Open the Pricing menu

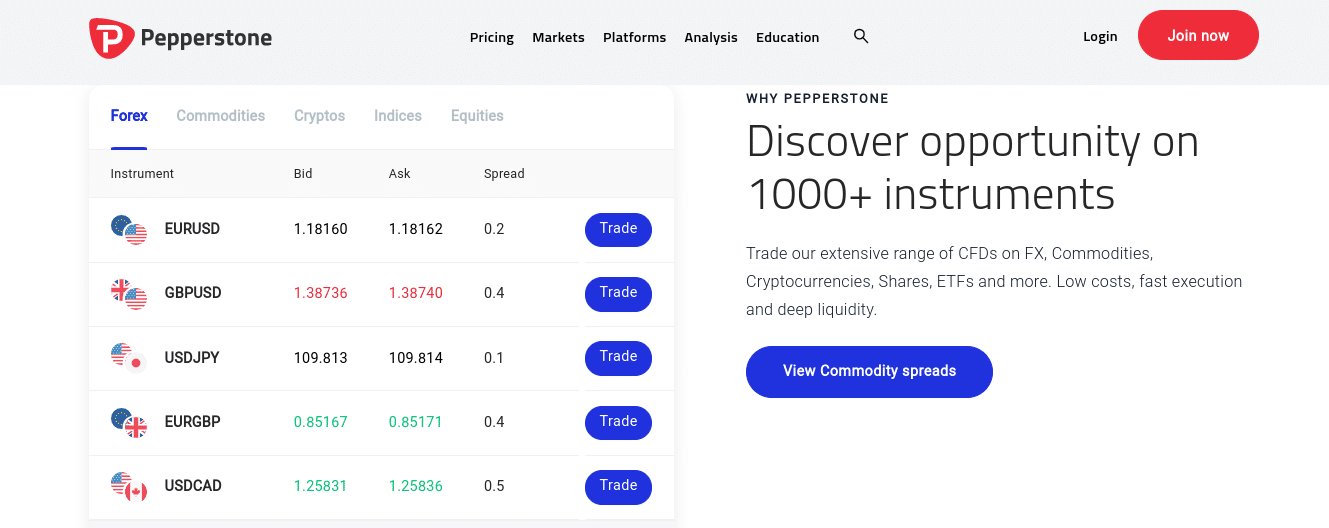click(492, 37)
